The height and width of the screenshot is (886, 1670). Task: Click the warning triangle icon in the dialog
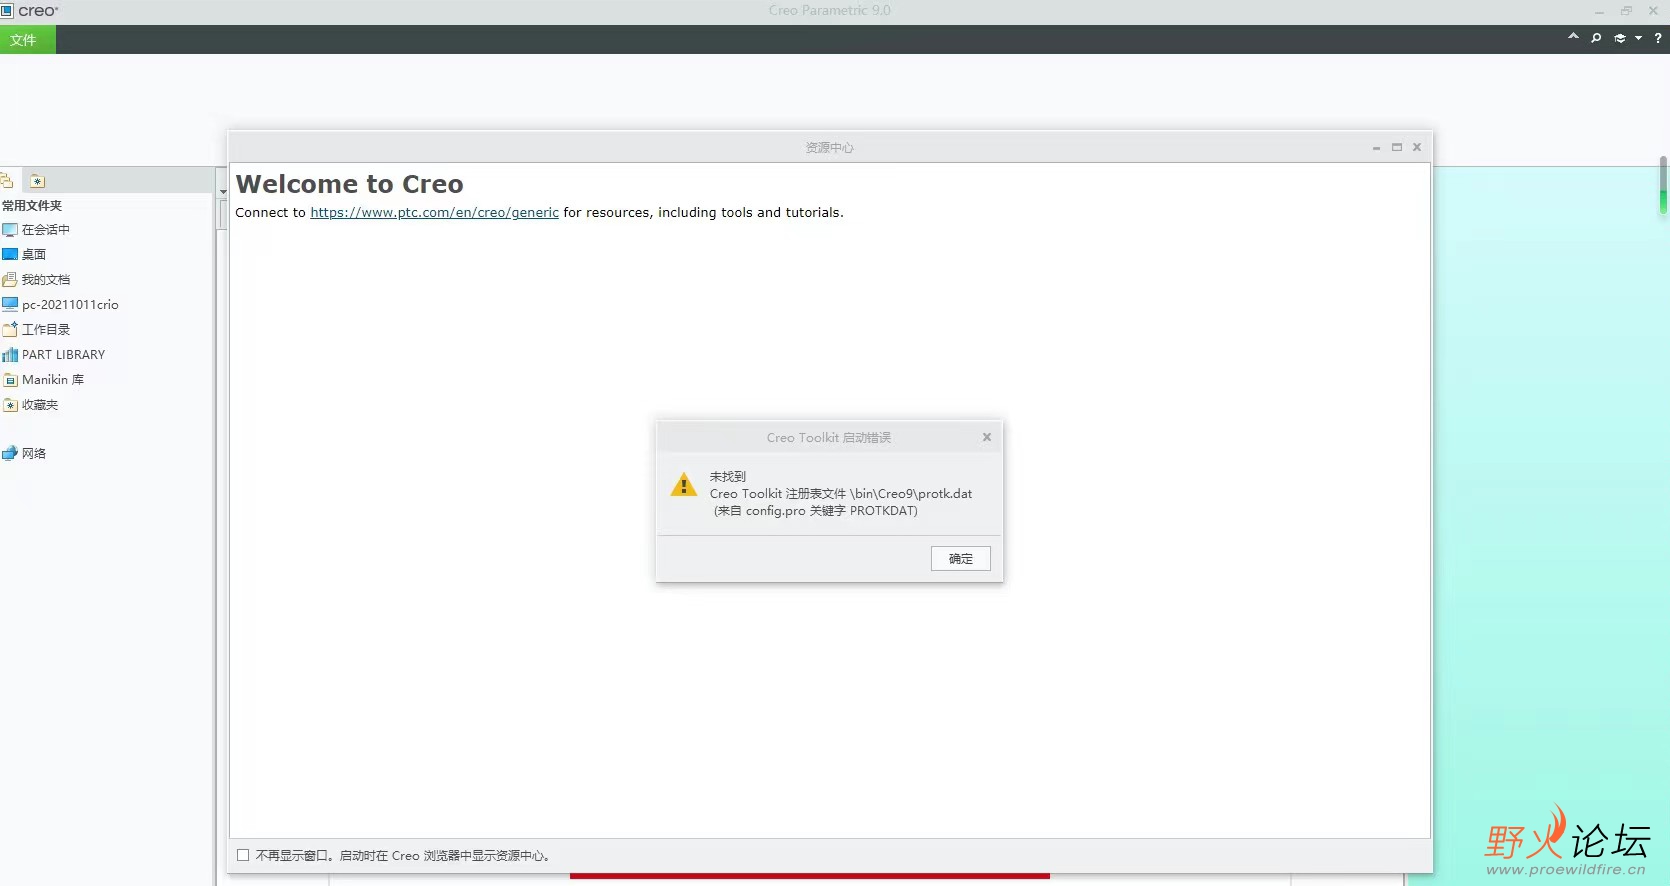[684, 485]
